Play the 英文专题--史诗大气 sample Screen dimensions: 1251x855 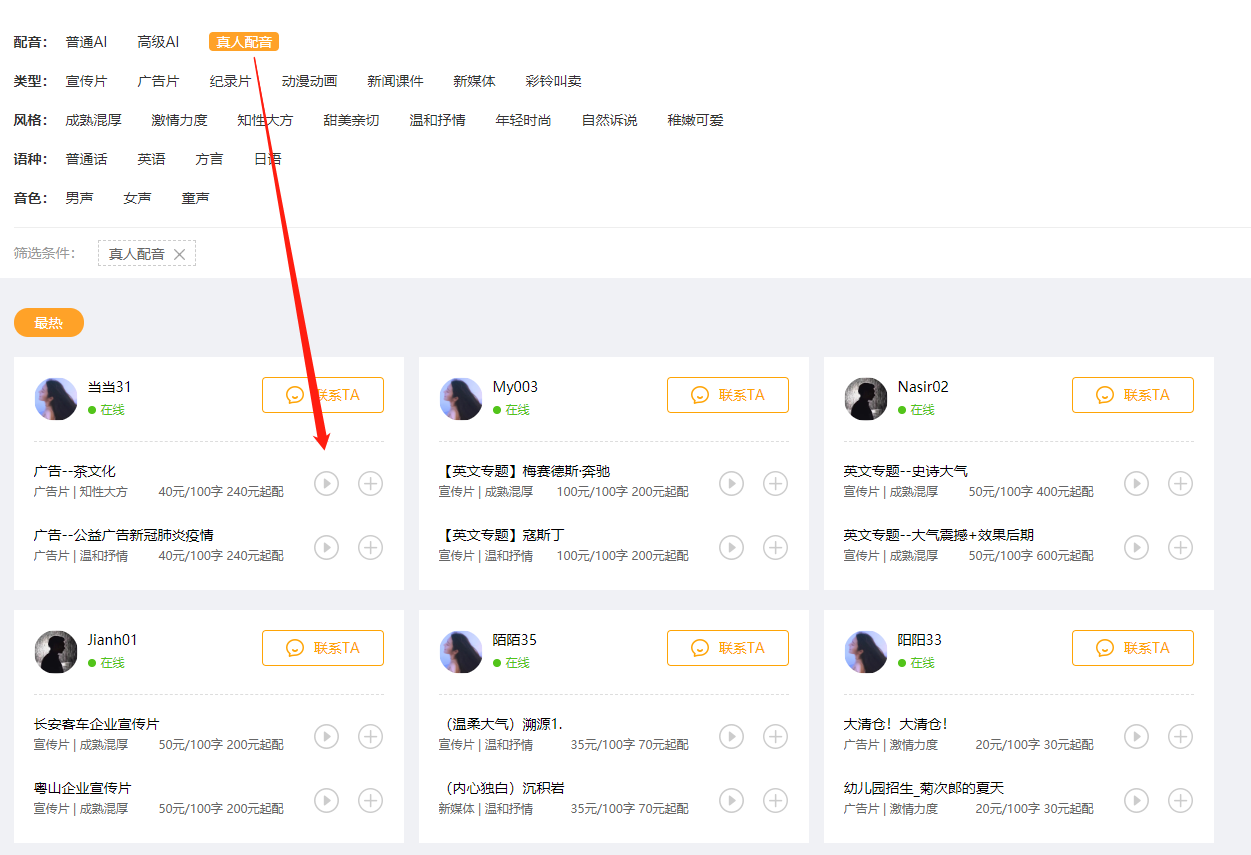point(1136,483)
